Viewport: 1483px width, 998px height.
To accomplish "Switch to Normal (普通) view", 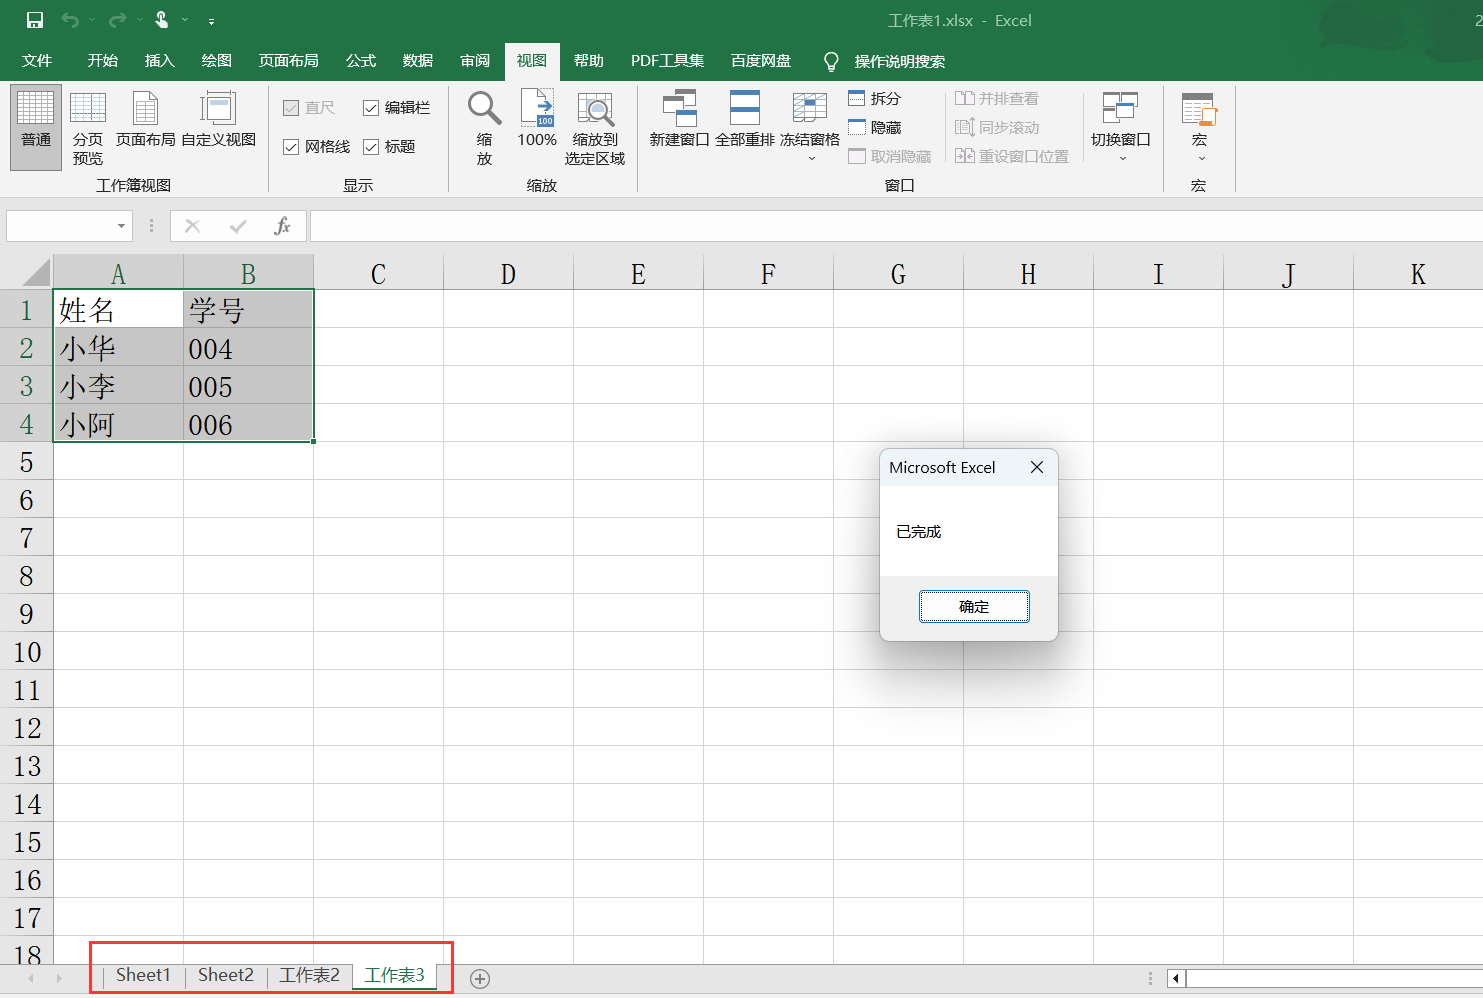I will pyautogui.click(x=36, y=127).
